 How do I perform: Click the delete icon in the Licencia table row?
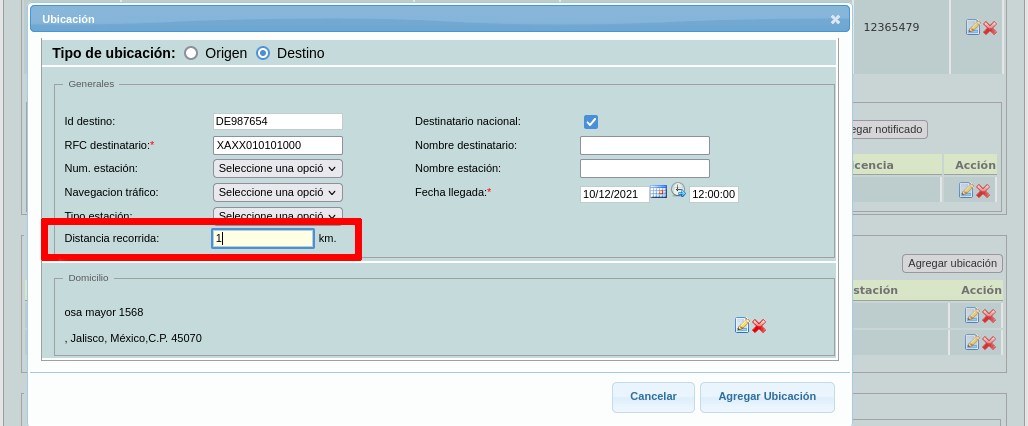[983, 190]
